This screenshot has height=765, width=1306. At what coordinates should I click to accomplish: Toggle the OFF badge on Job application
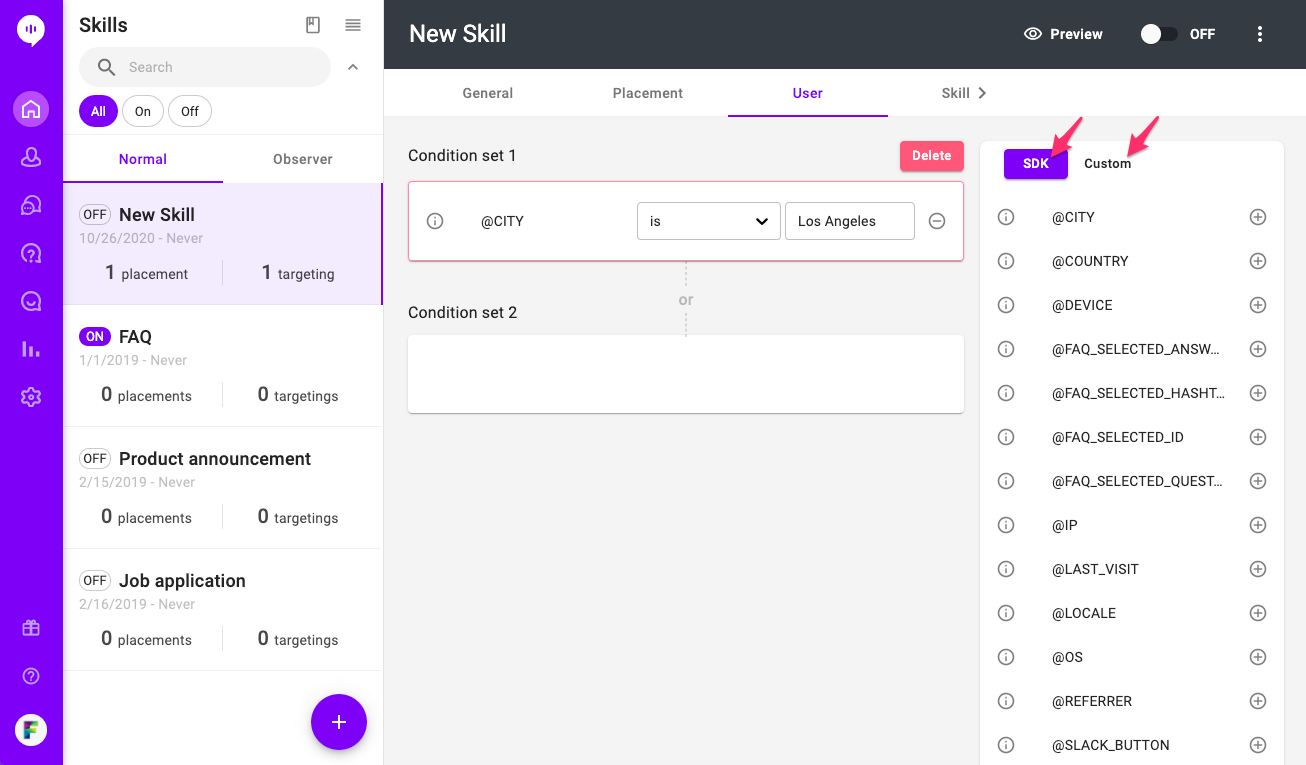tap(95, 581)
